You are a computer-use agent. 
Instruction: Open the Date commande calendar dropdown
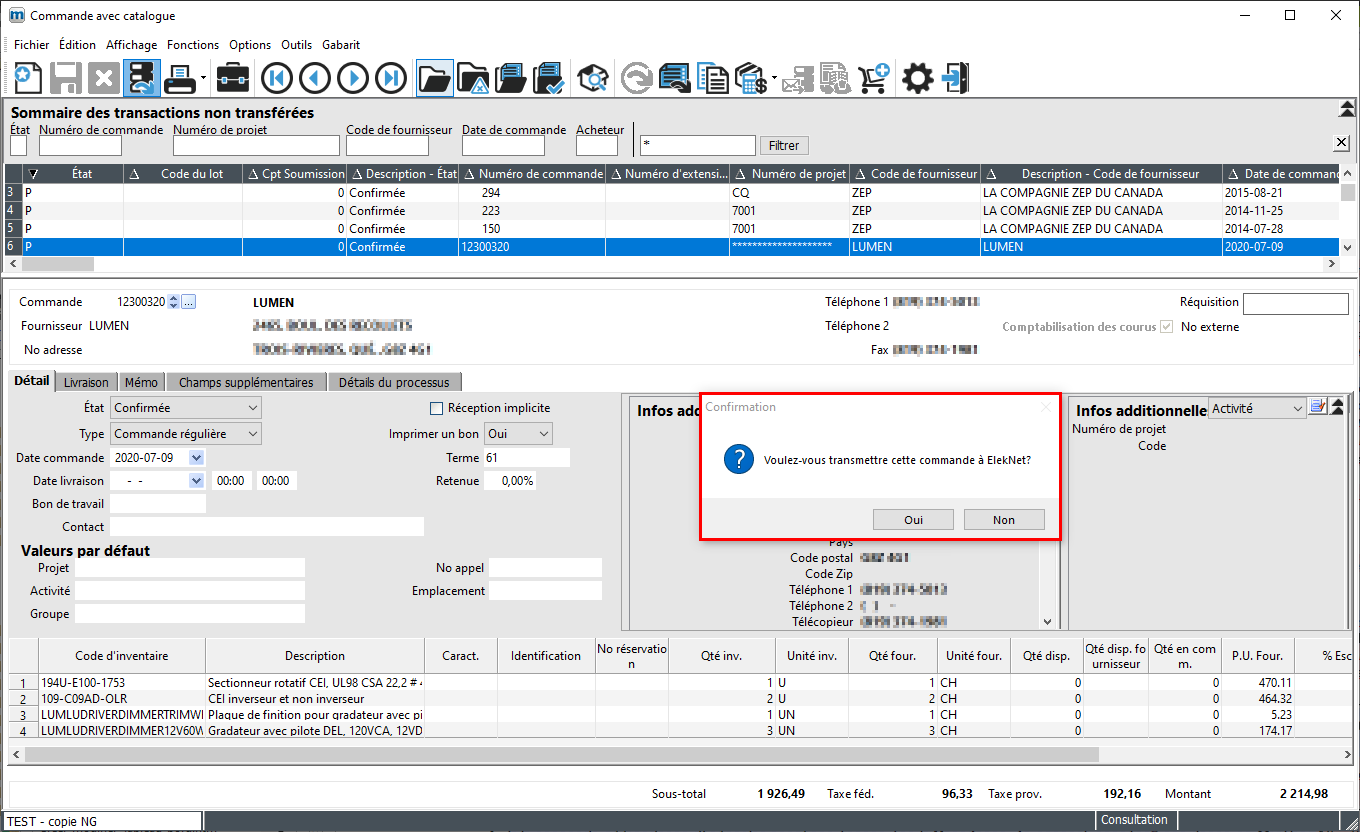[196, 458]
